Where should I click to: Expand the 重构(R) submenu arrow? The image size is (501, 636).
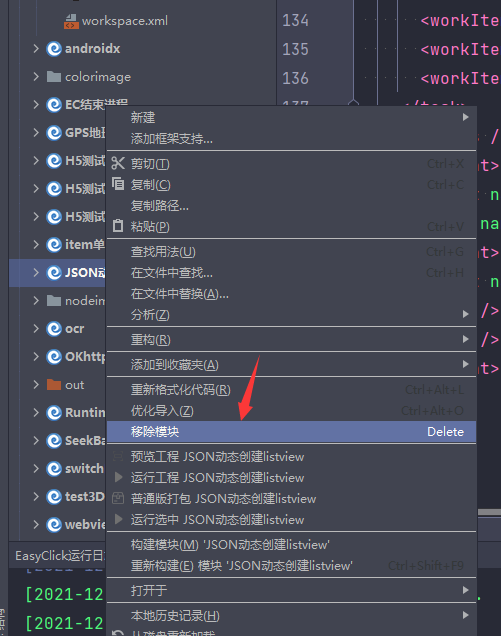[x=466, y=339]
